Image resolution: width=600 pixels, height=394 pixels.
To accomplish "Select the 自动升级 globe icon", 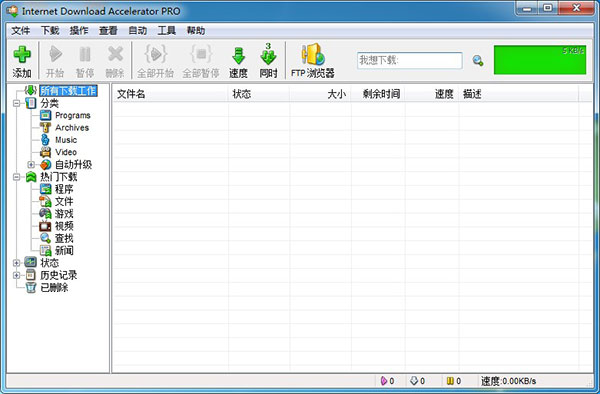I will coord(46,164).
